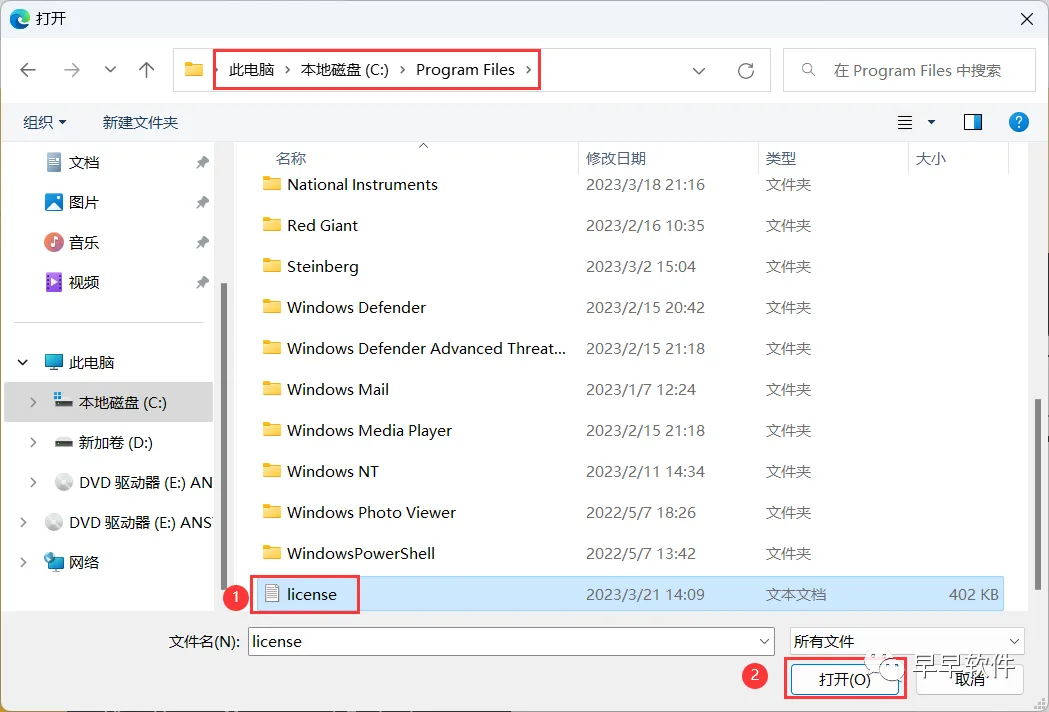Select 本地磁盘 (C:) in the breadcrumb
Image resolution: width=1049 pixels, height=712 pixels.
pyautogui.click(x=345, y=70)
